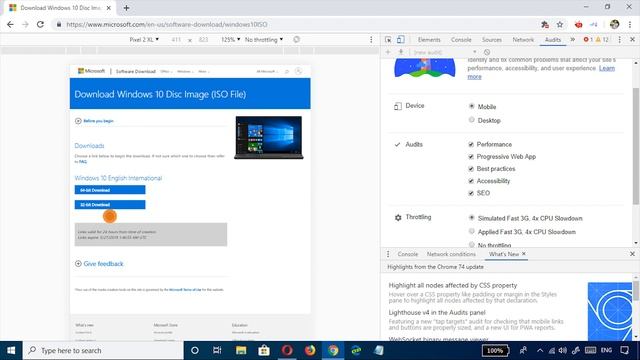The image size is (640, 360).
Task: Close the bottom drawer panel
Action: point(632,254)
